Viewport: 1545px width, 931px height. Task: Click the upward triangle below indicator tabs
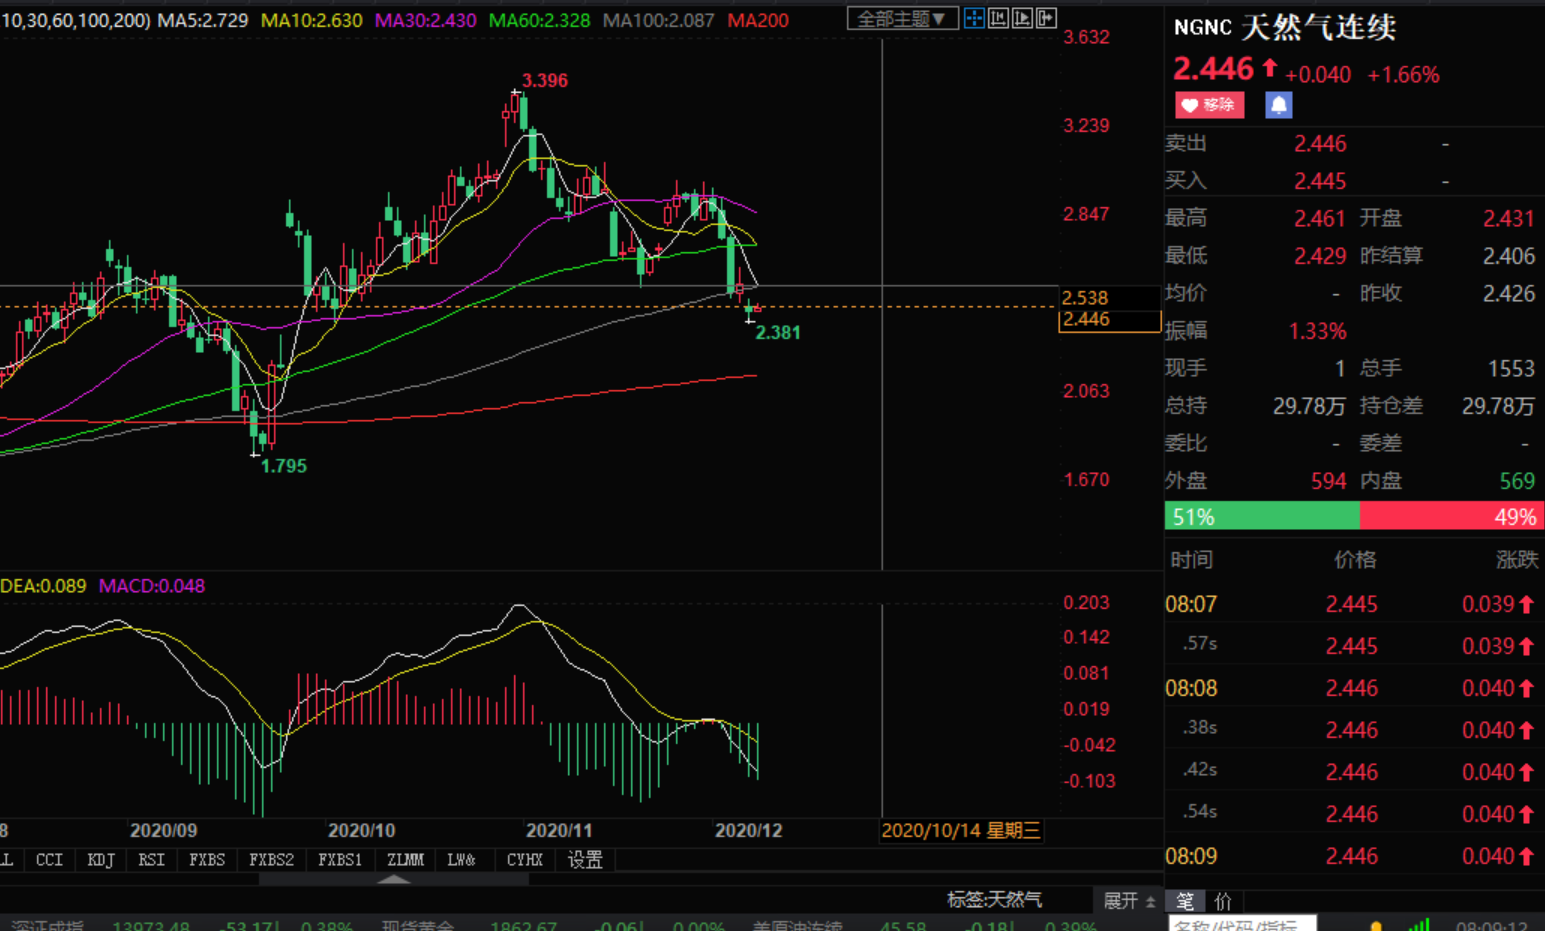pos(394,880)
